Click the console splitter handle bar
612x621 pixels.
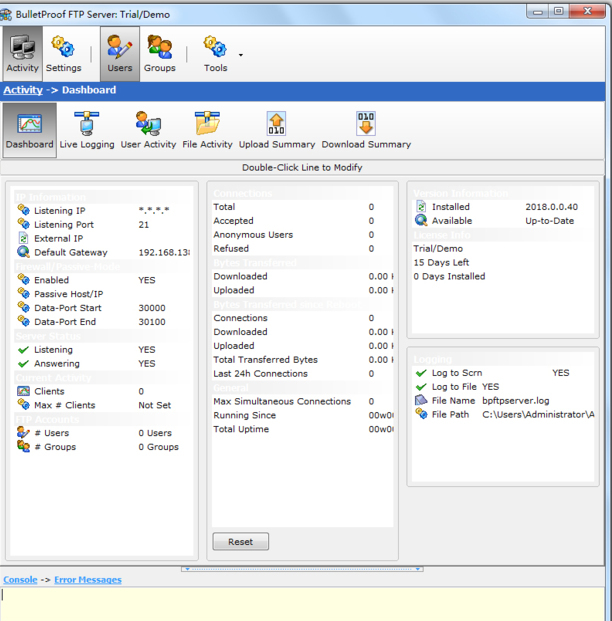pyautogui.click(x=302, y=569)
